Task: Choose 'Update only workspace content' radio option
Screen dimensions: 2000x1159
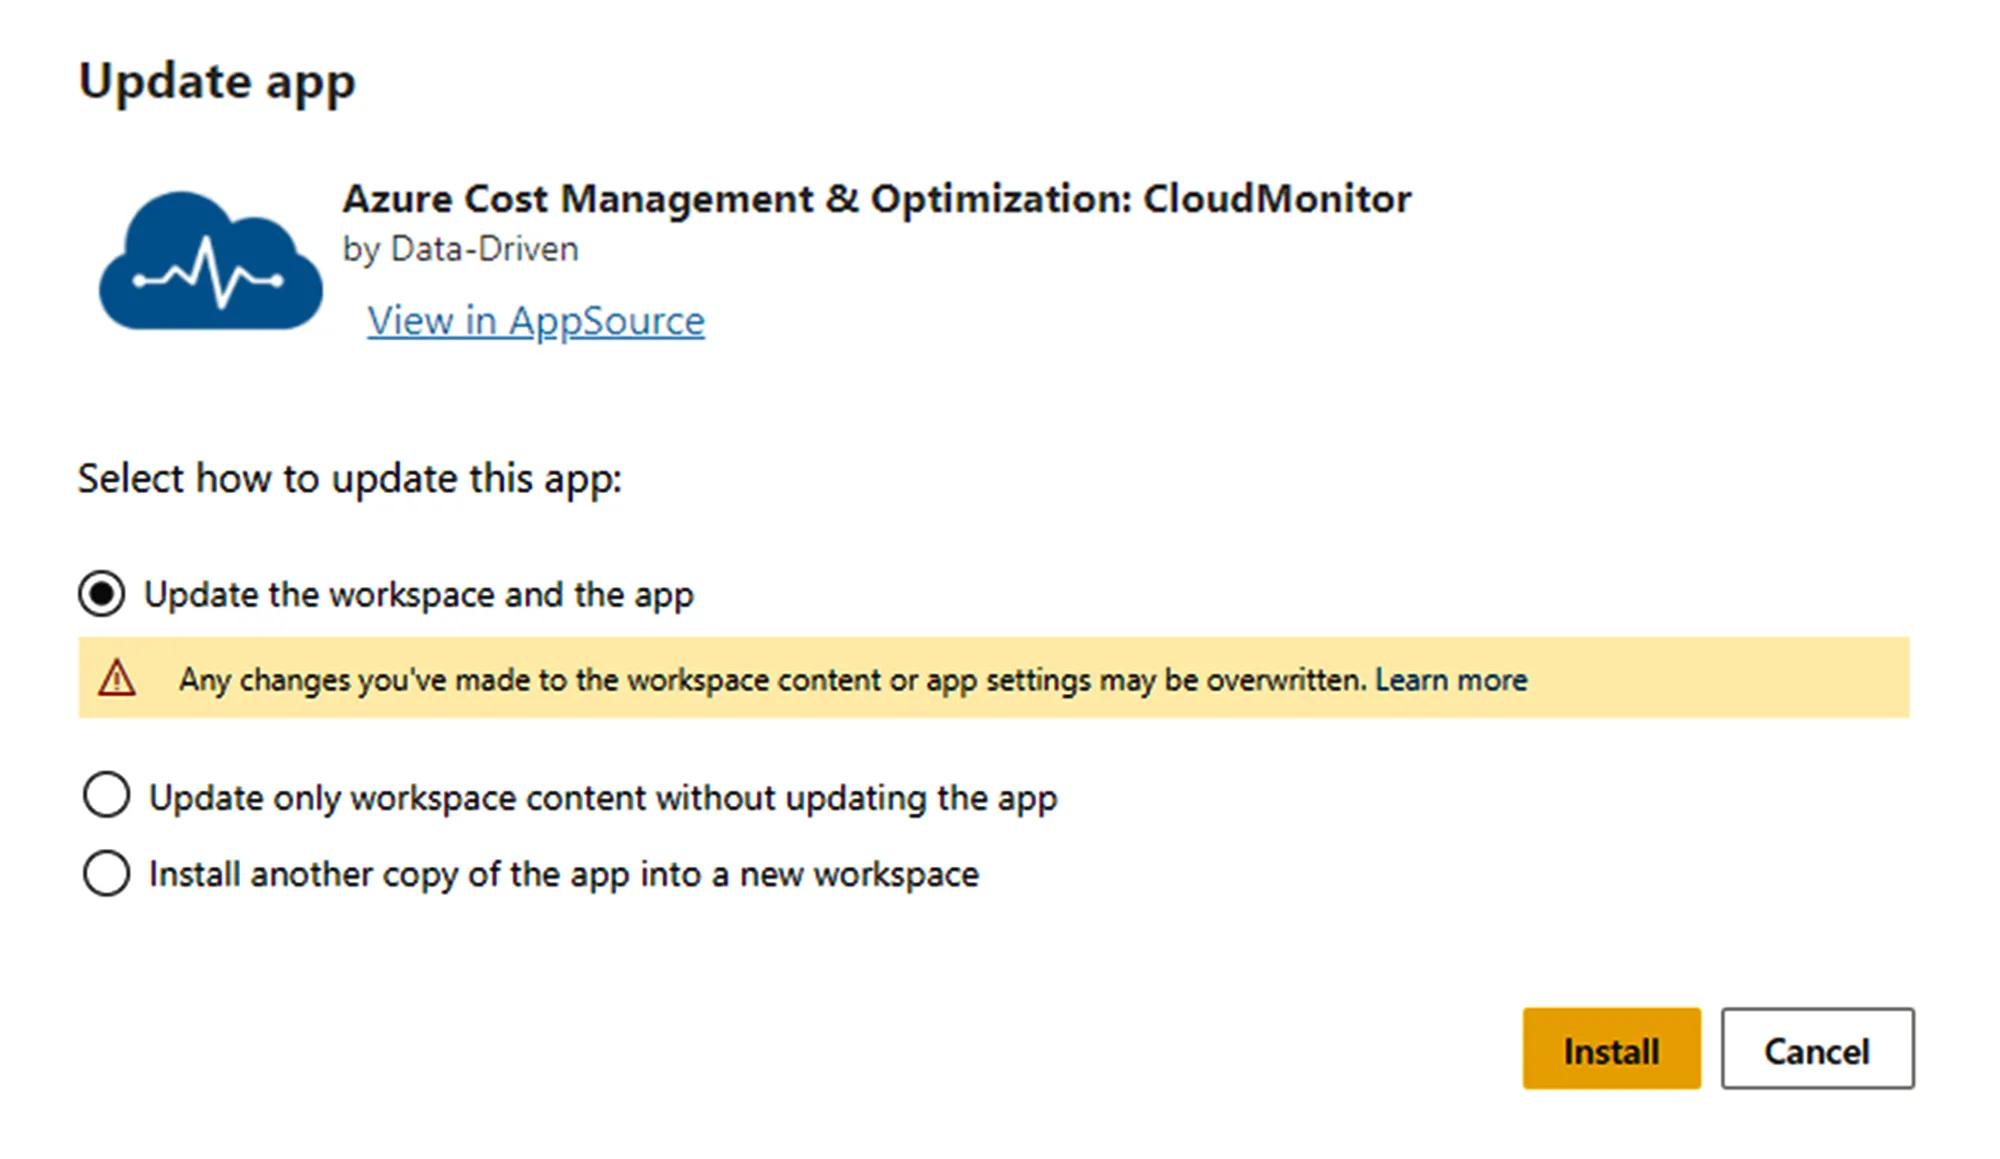Action: [x=106, y=795]
